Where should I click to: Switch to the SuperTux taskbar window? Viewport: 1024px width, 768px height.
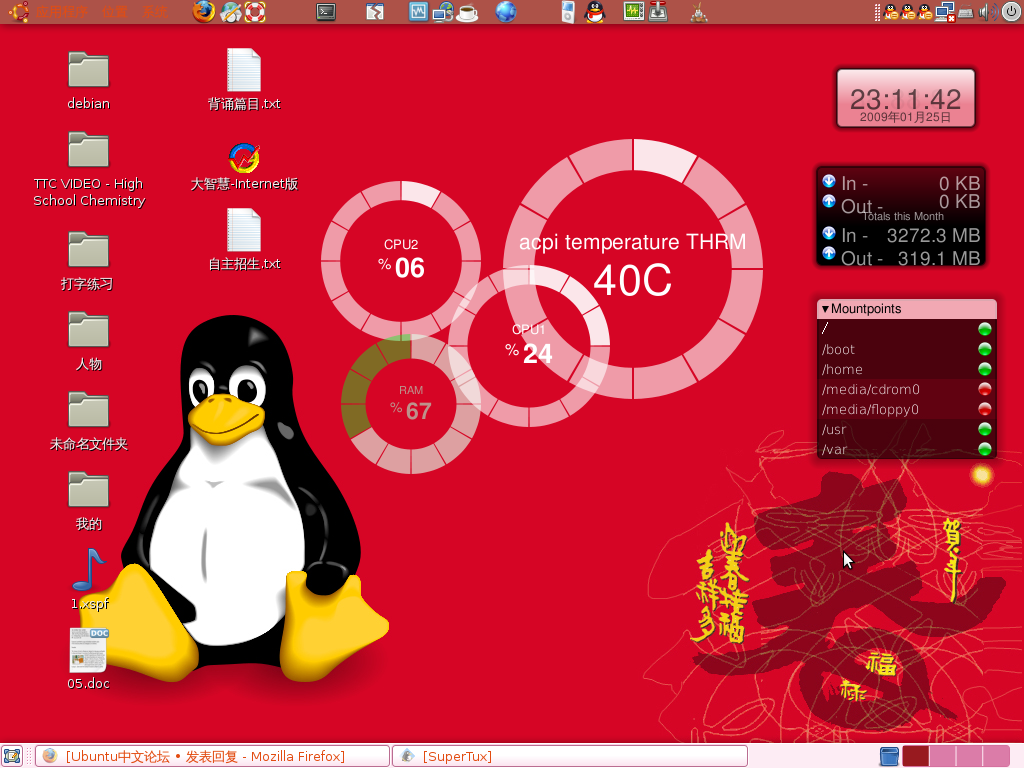point(570,756)
